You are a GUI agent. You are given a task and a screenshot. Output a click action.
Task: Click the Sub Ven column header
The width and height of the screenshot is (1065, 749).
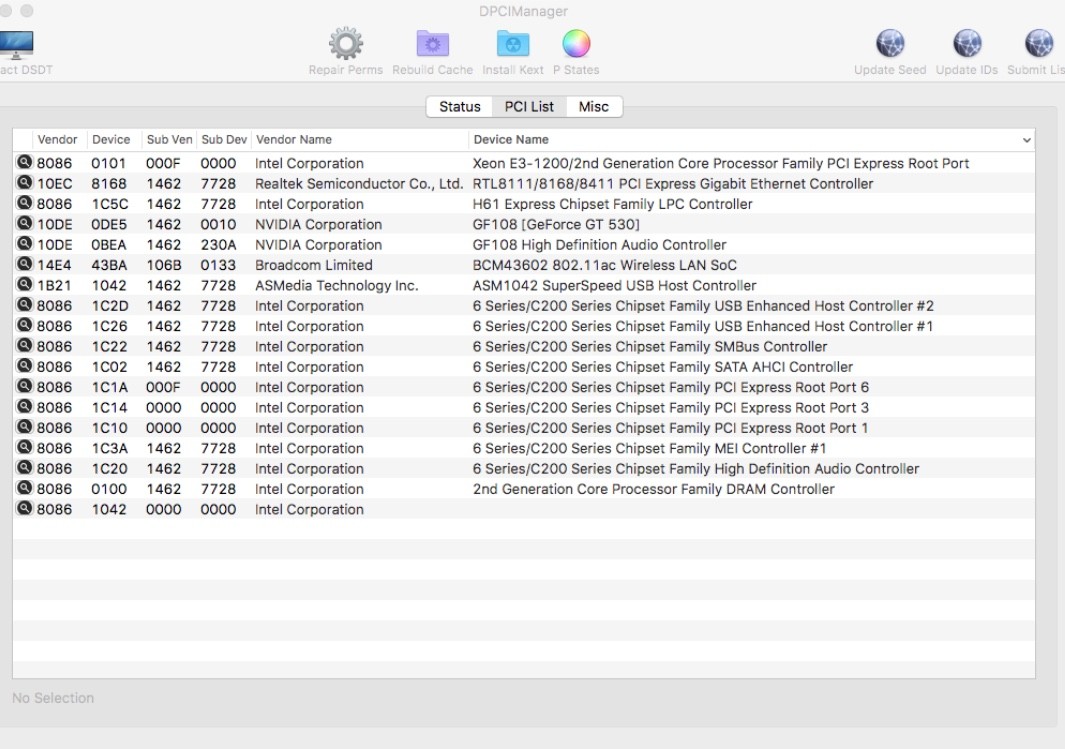pyautogui.click(x=169, y=140)
